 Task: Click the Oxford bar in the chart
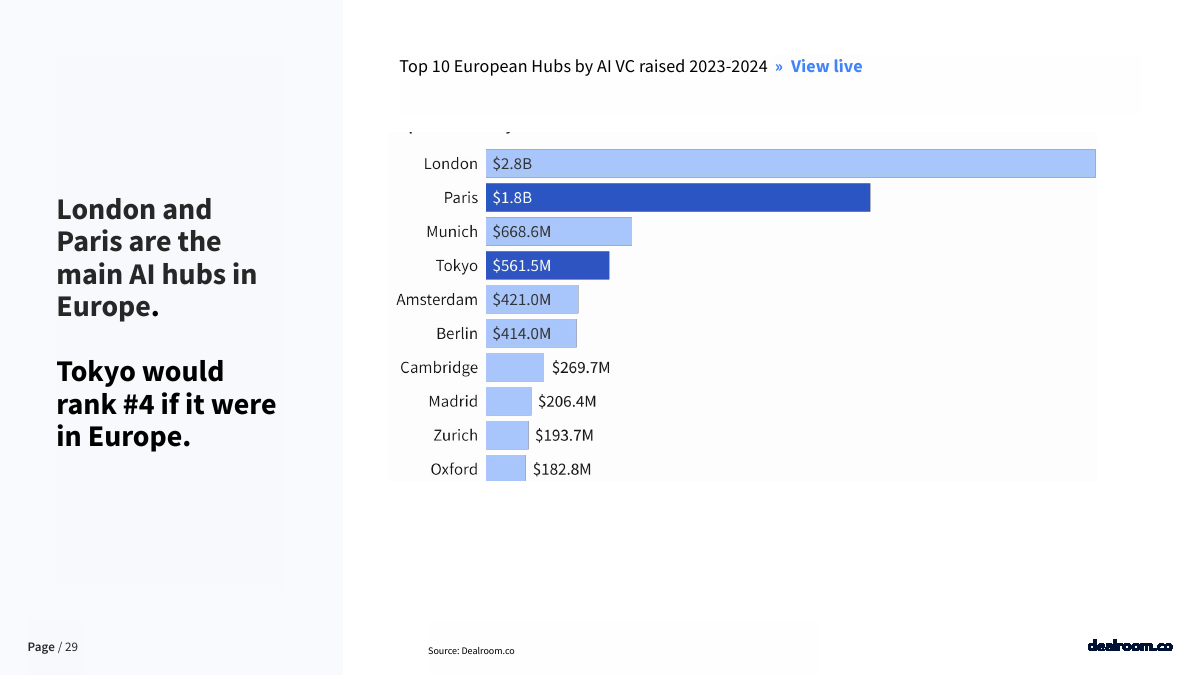(506, 469)
